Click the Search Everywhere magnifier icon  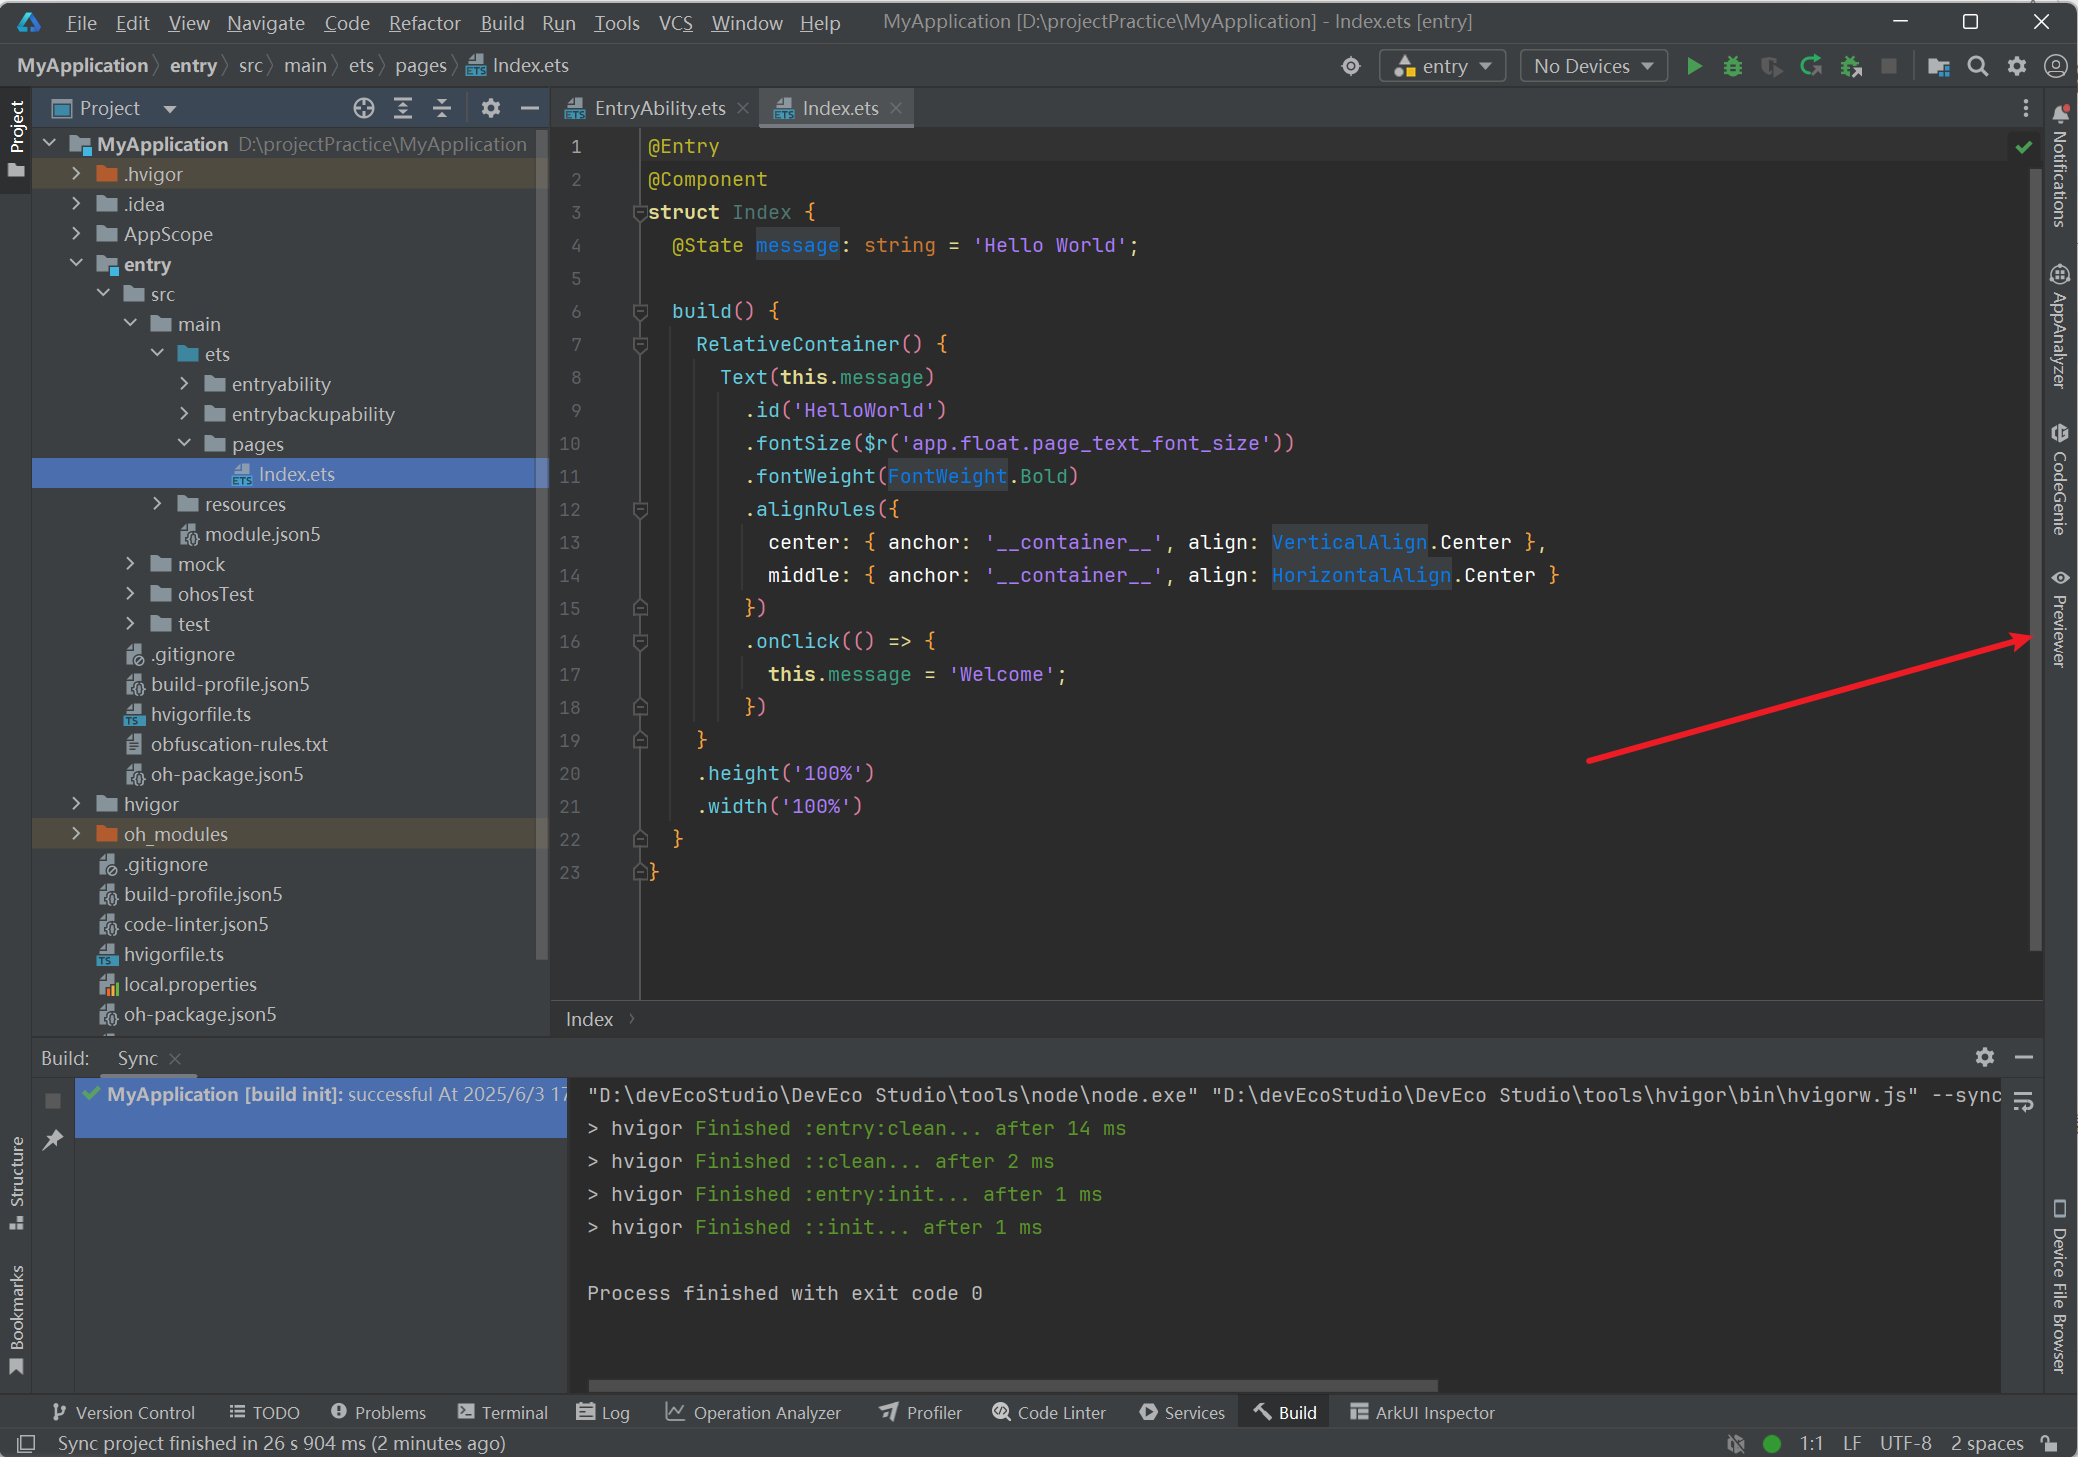tap(1977, 66)
